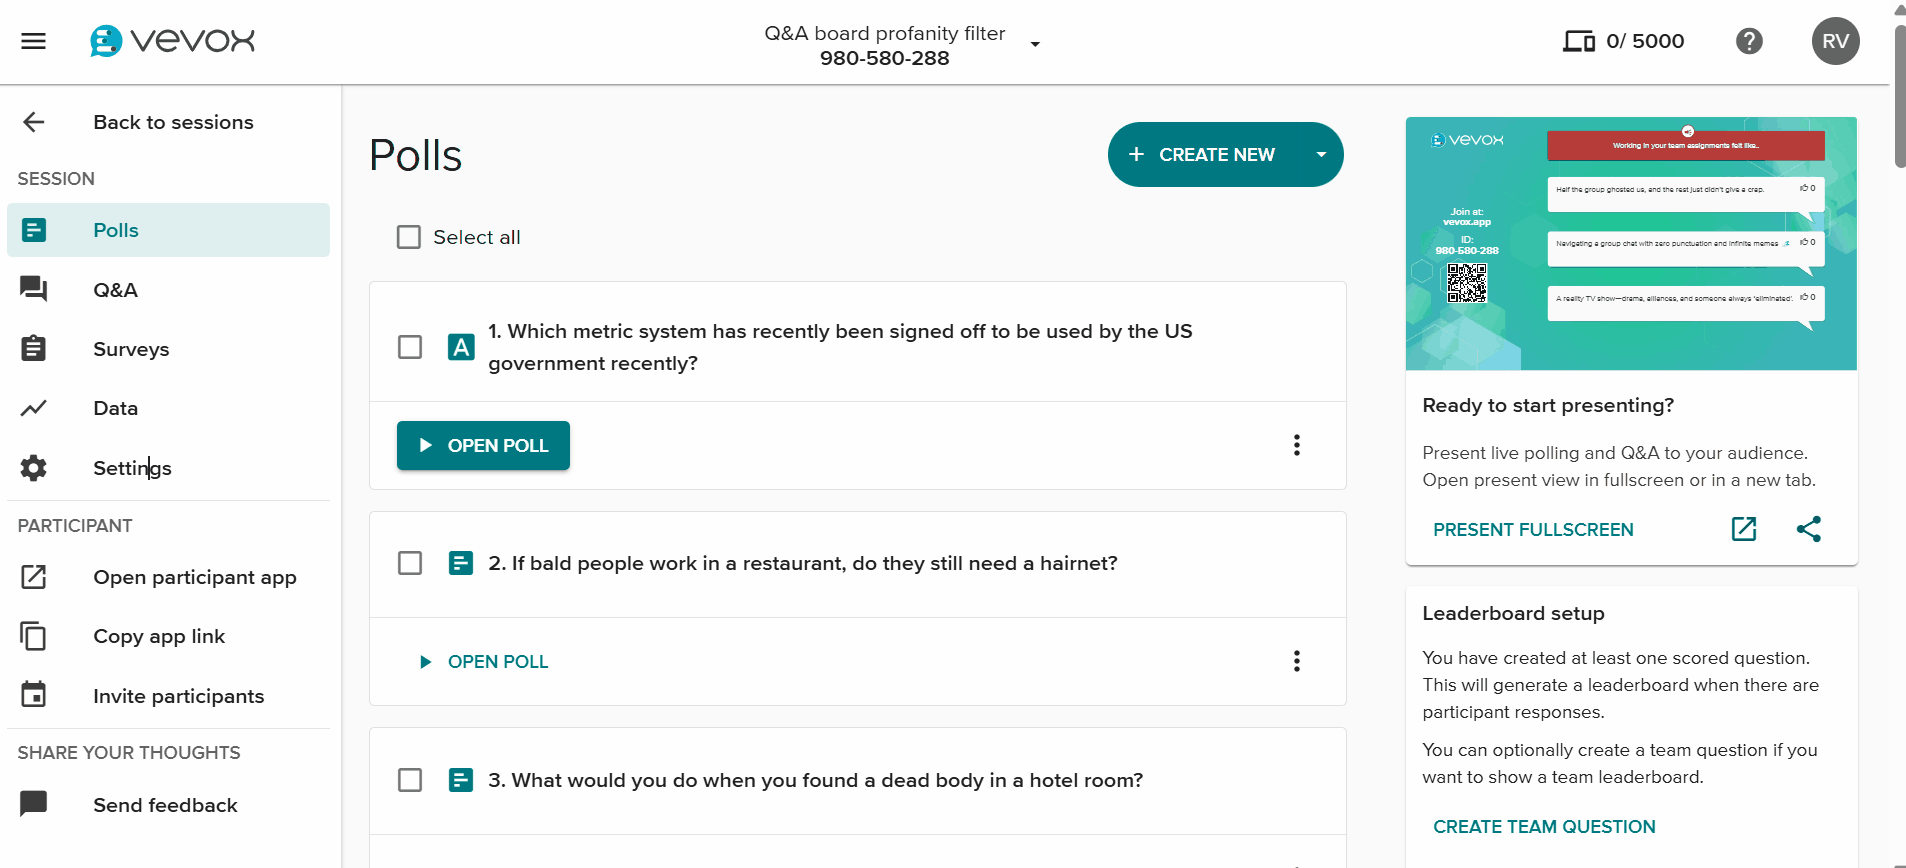Select checkbox for bald people hairnet poll
Image resolution: width=1906 pixels, height=868 pixels.
[x=410, y=563]
